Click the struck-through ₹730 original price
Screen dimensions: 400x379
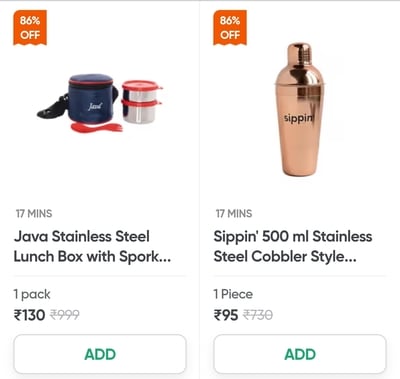click(258, 315)
